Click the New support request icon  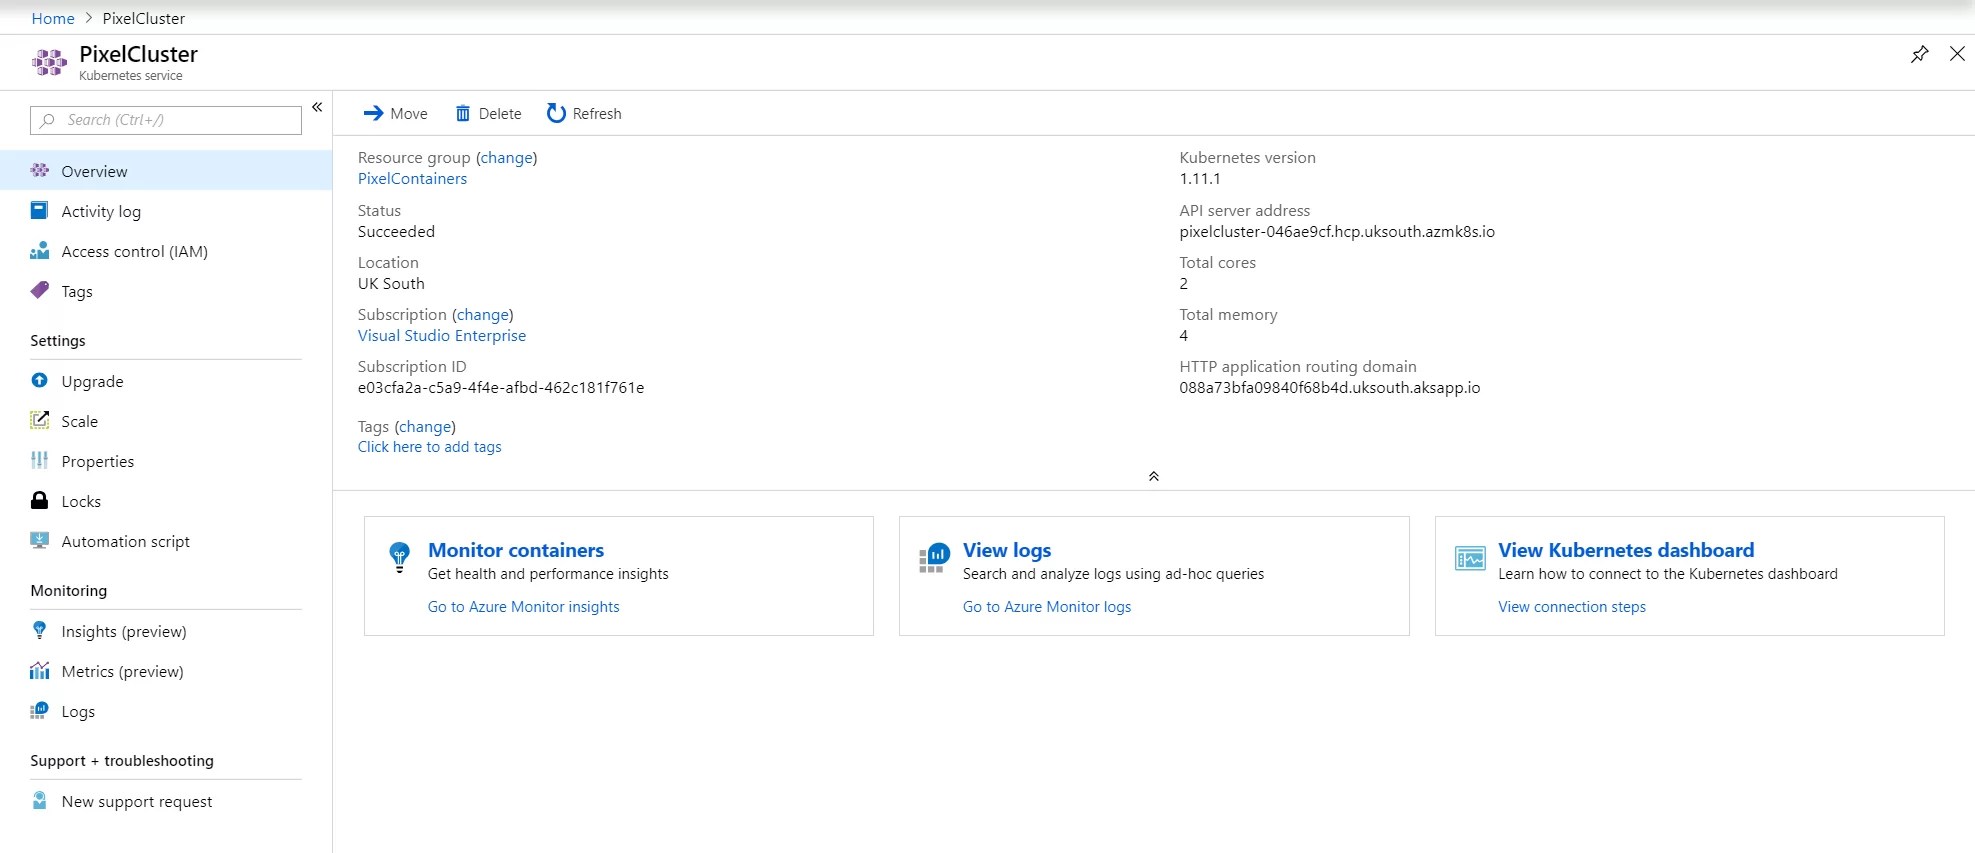40,801
